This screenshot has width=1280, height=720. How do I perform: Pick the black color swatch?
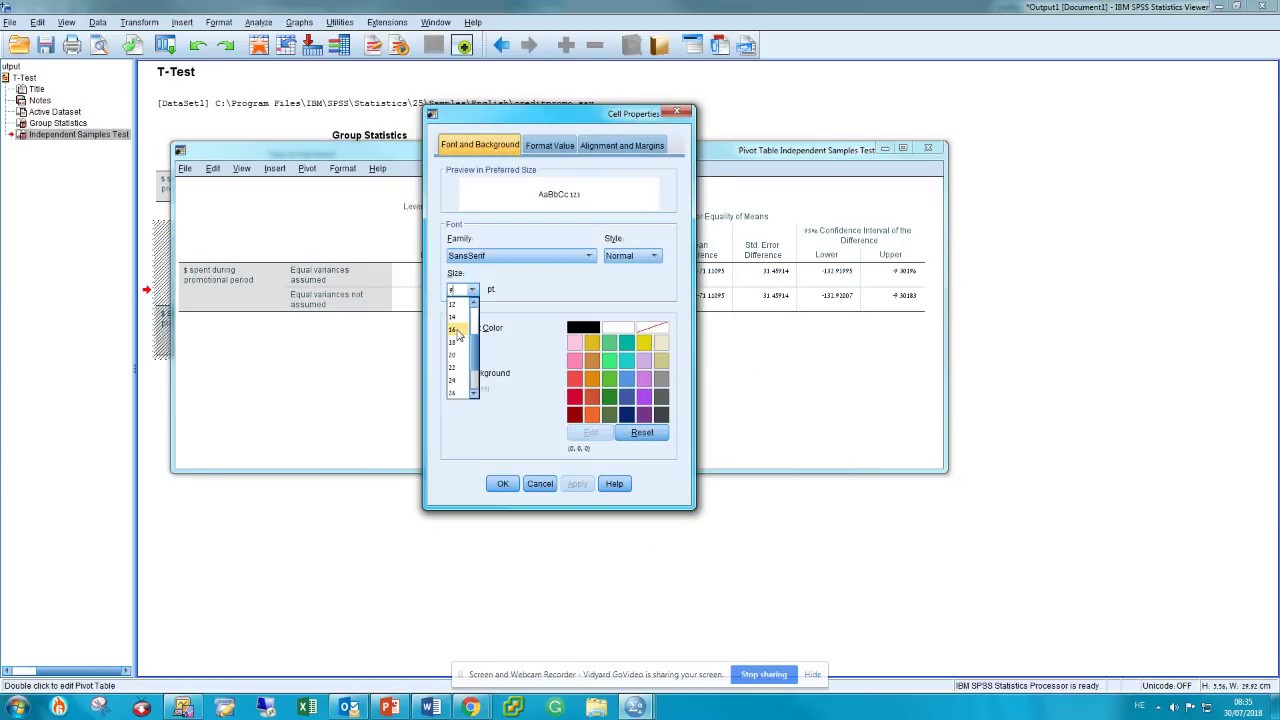coord(583,327)
